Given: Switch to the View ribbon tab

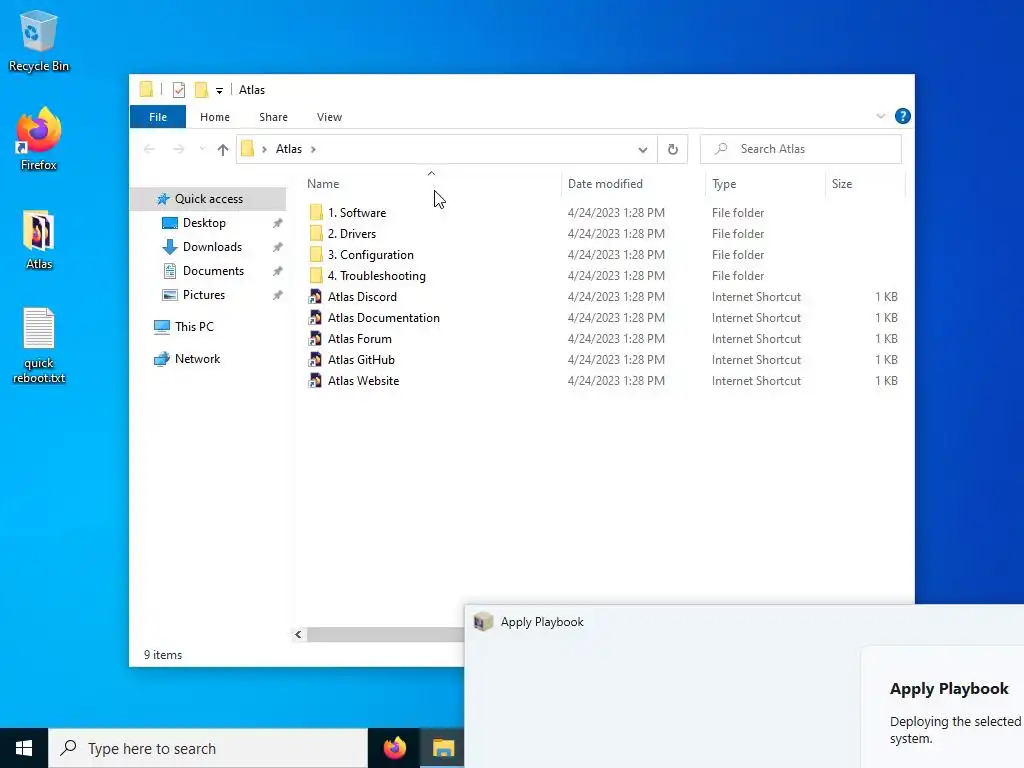Looking at the screenshot, I should (x=329, y=117).
